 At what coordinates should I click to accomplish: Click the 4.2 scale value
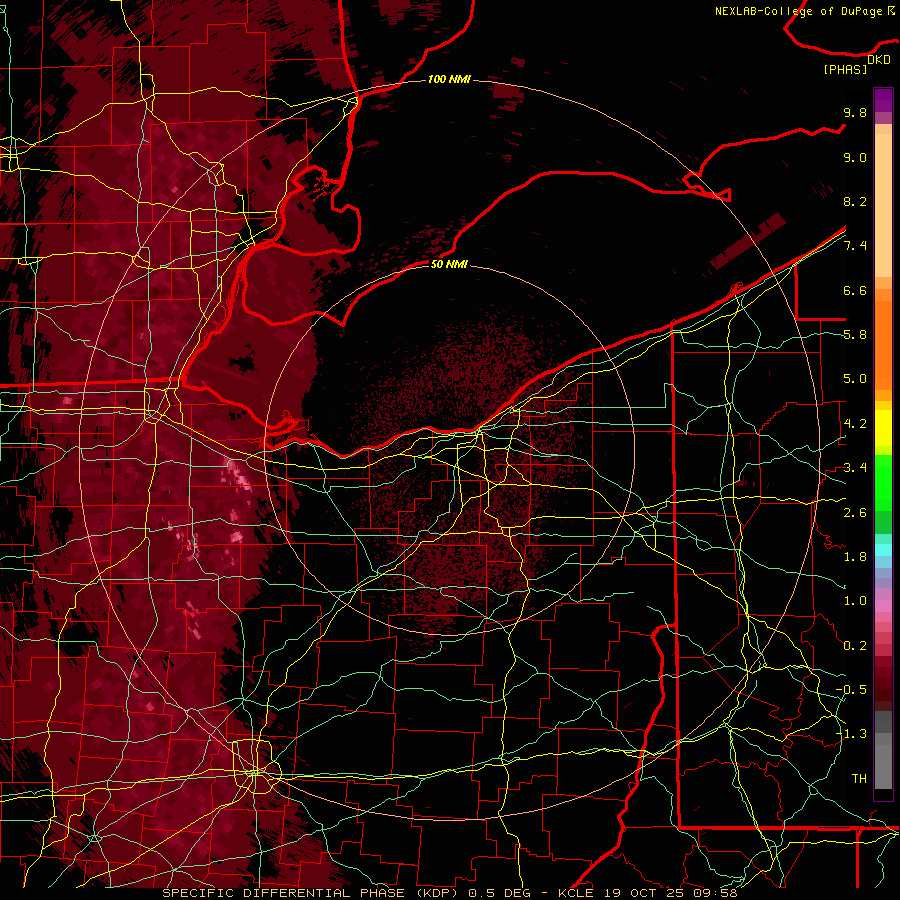(x=855, y=424)
